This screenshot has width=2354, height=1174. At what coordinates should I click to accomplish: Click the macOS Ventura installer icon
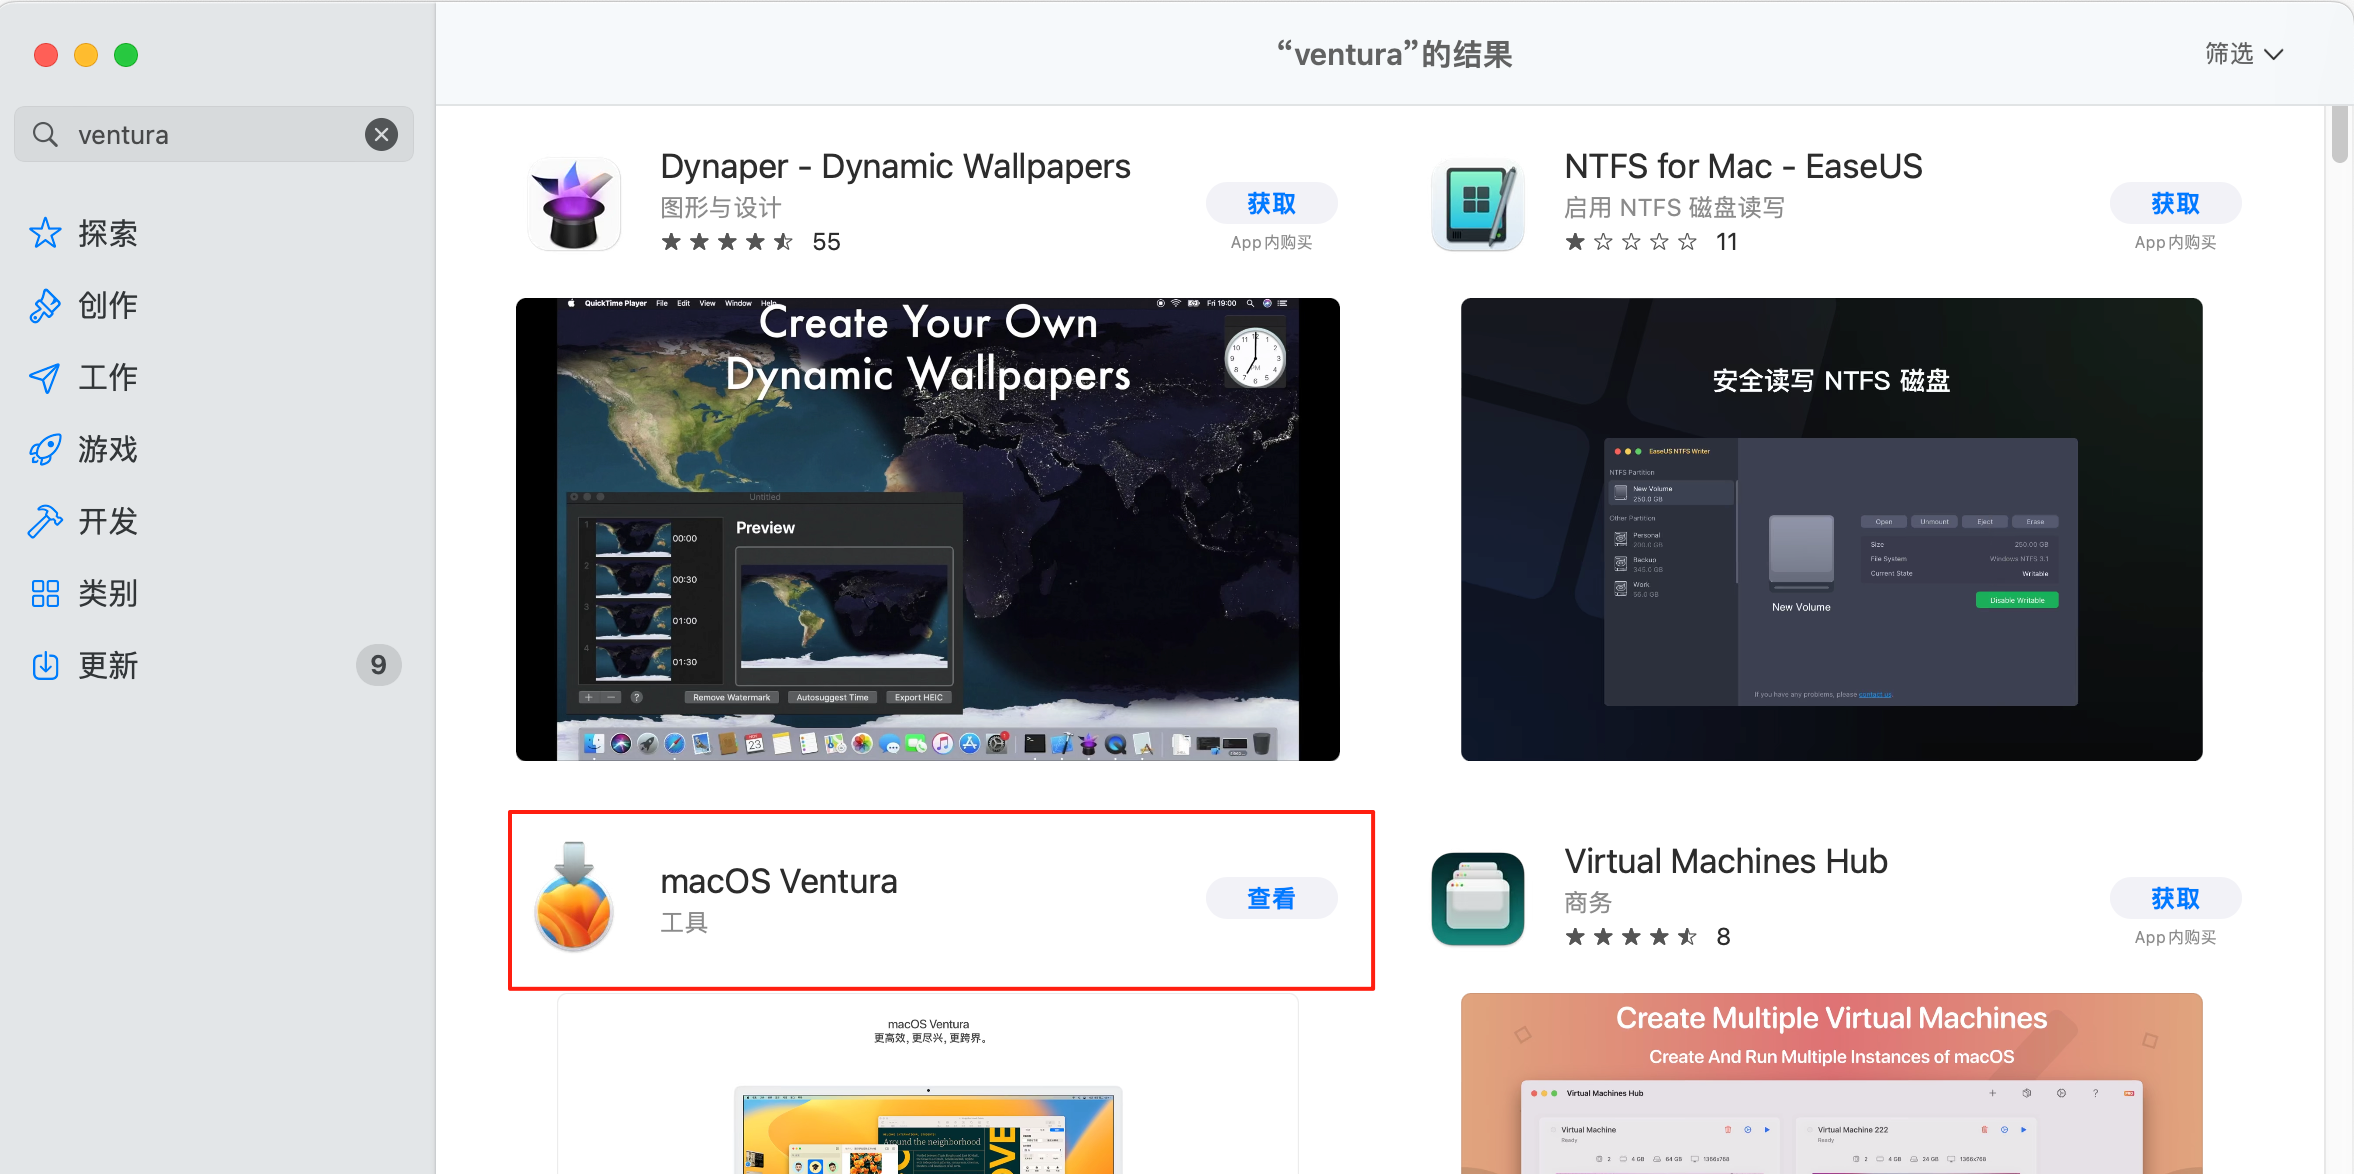[x=574, y=897]
